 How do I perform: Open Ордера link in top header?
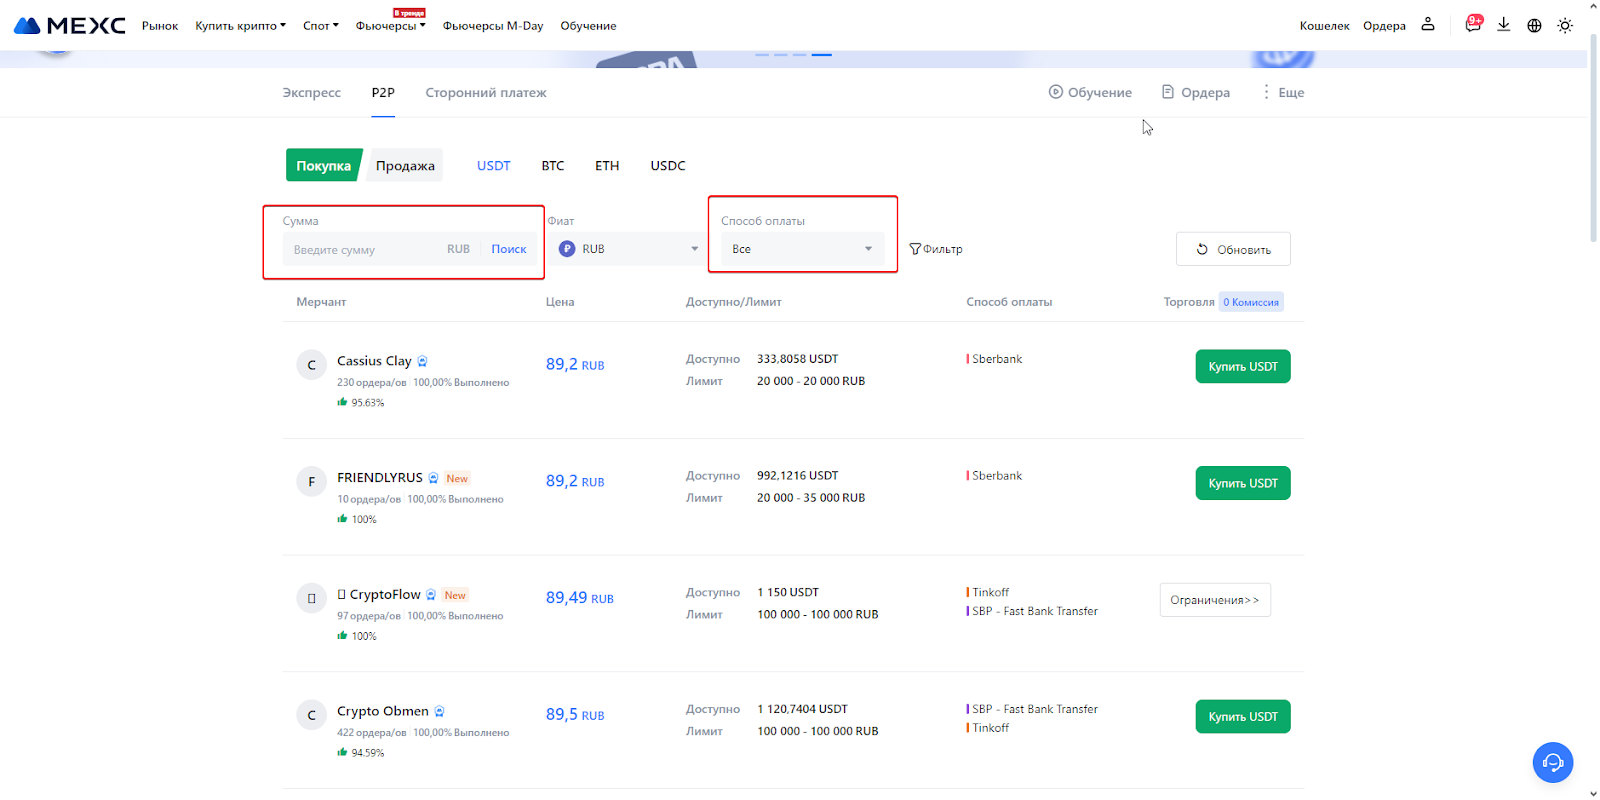pos(1384,26)
